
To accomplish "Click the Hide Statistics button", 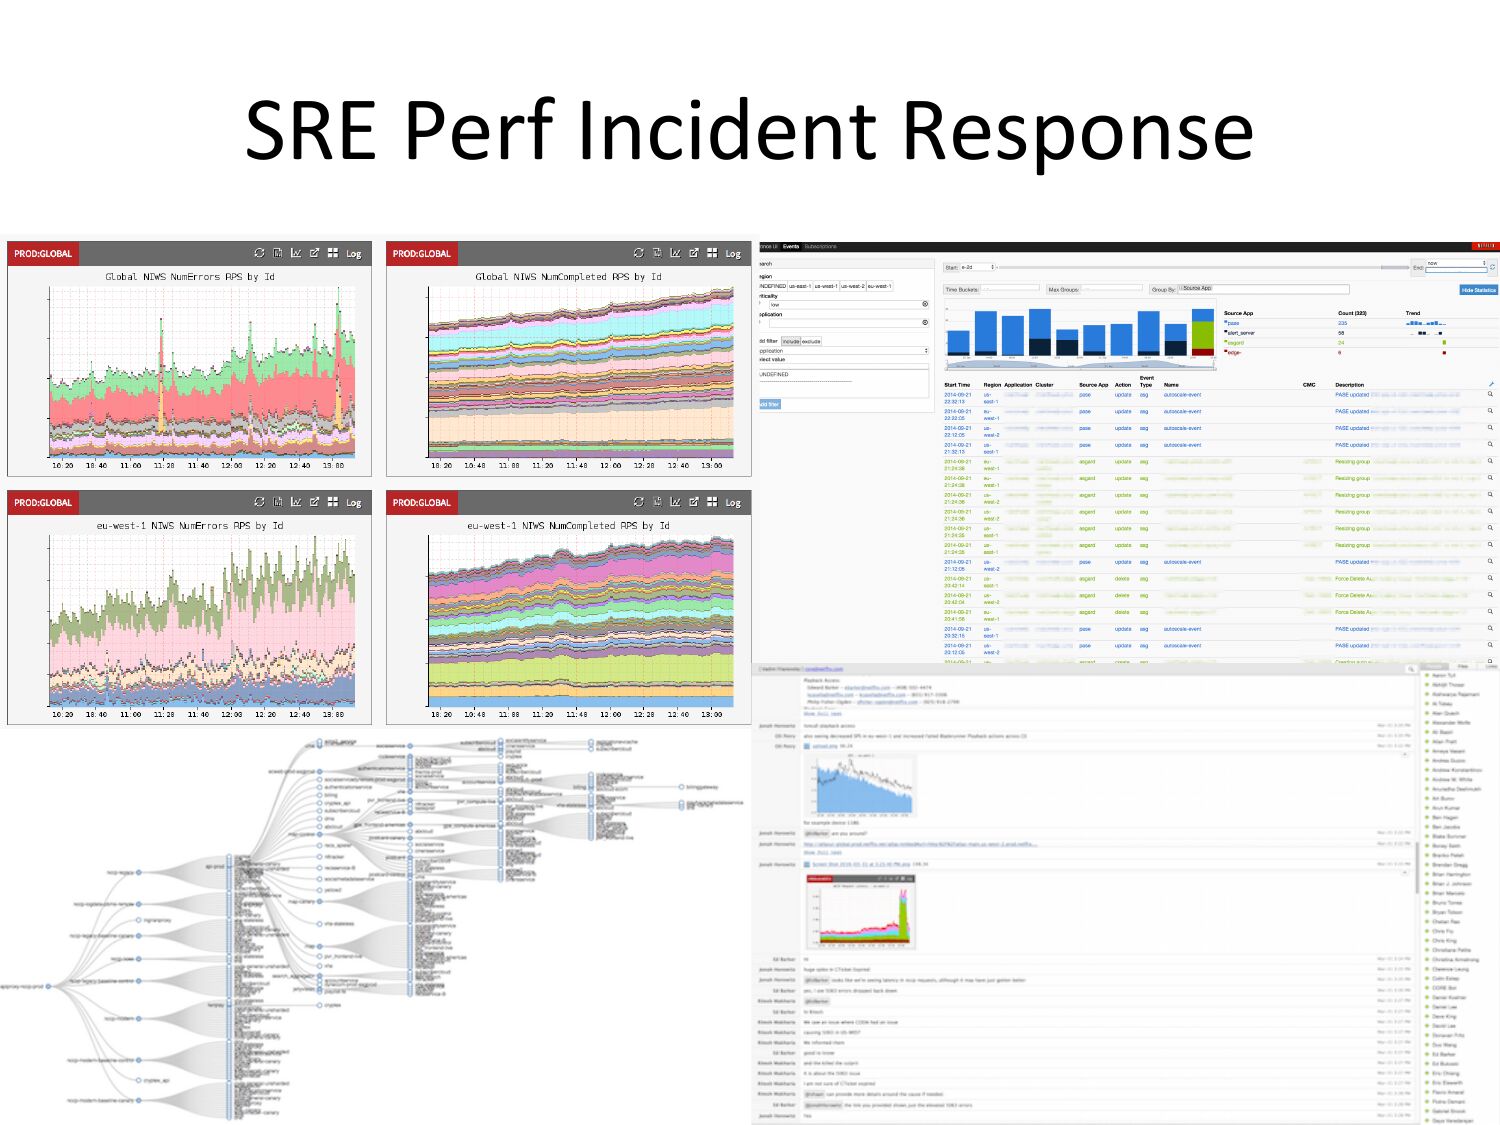I will click(1478, 290).
